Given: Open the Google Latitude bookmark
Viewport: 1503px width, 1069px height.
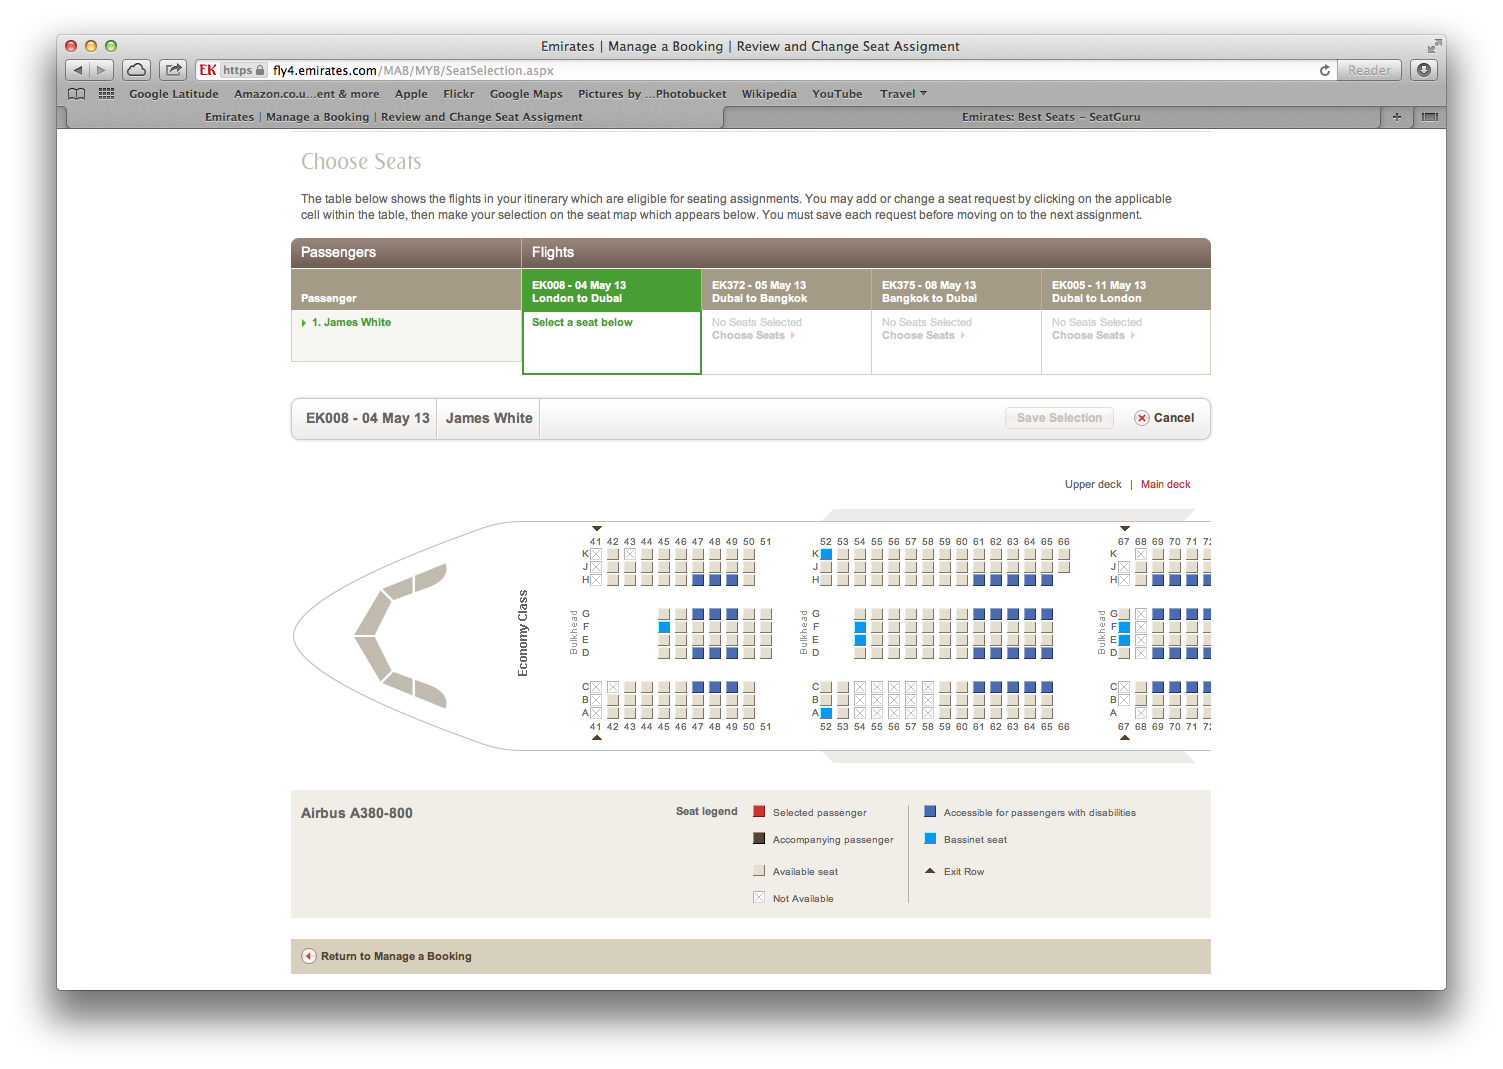Looking at the screenshot, I should coord(174,94).
